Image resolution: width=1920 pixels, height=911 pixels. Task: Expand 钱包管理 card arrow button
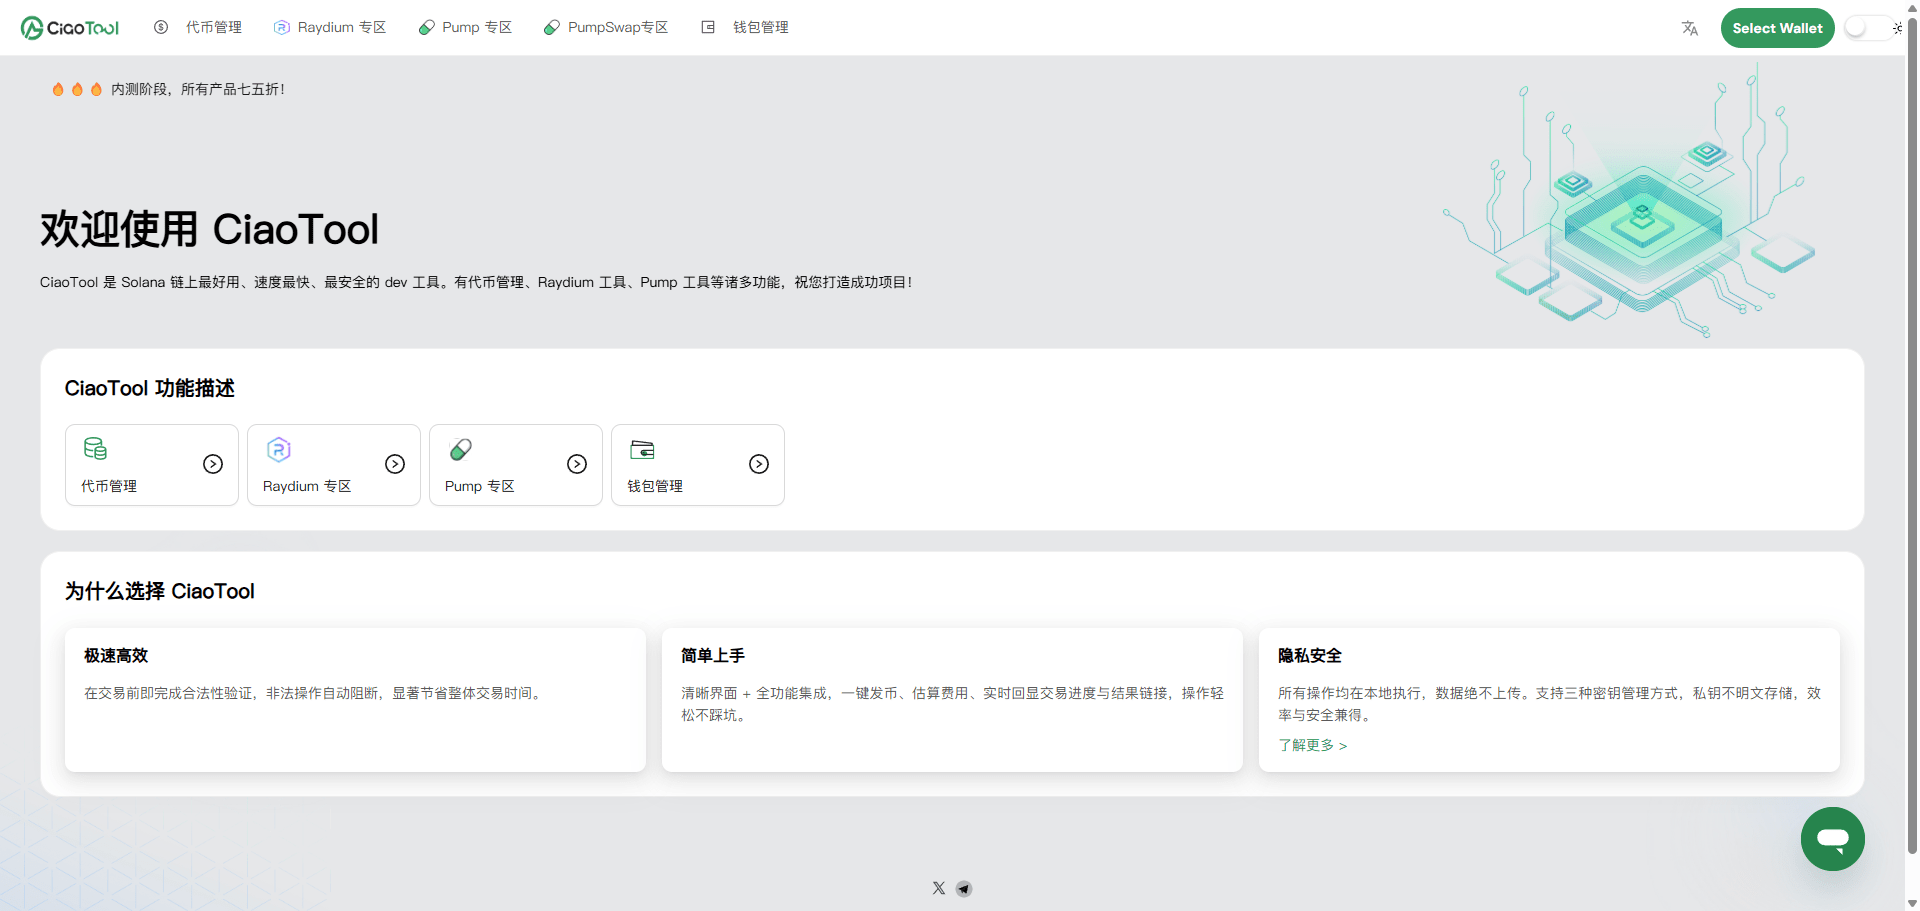[x=759, y=464]
